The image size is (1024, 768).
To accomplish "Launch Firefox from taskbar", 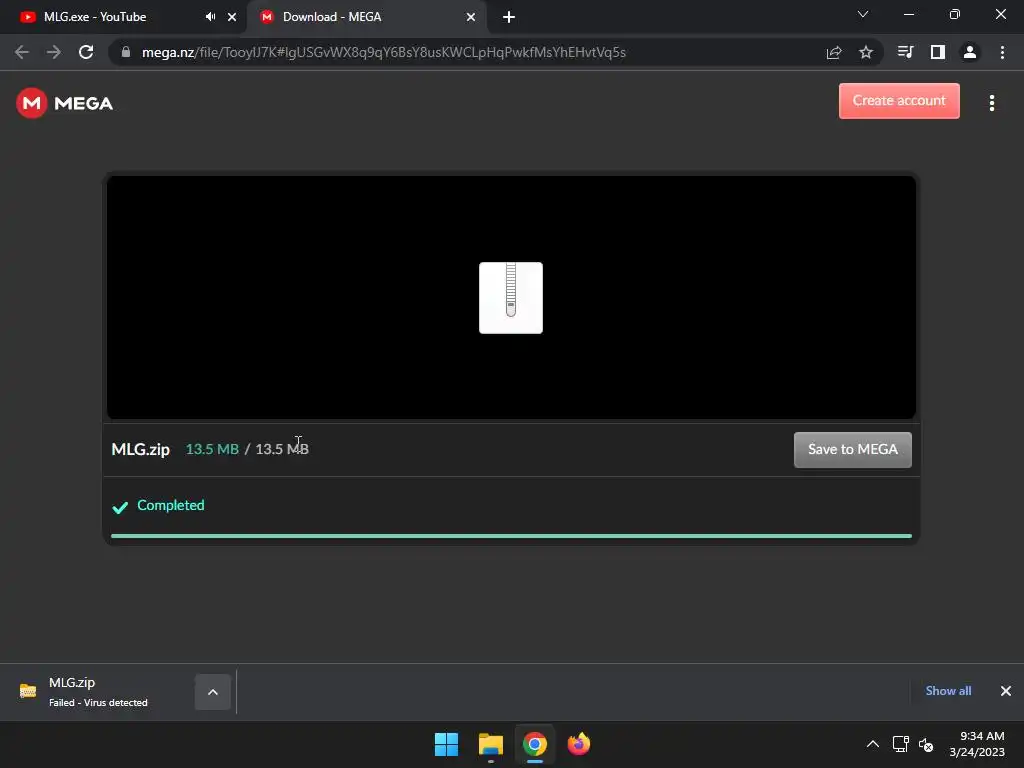I will pos(579,744).
